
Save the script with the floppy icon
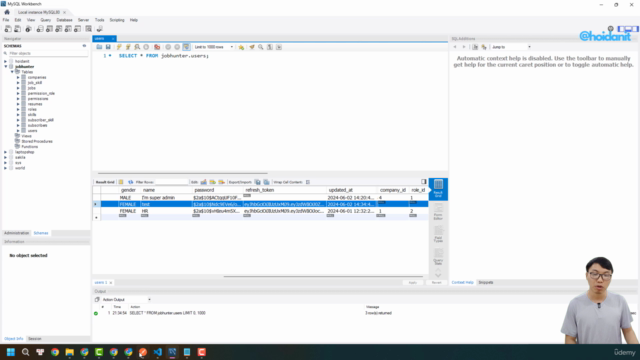pos(108,47)
